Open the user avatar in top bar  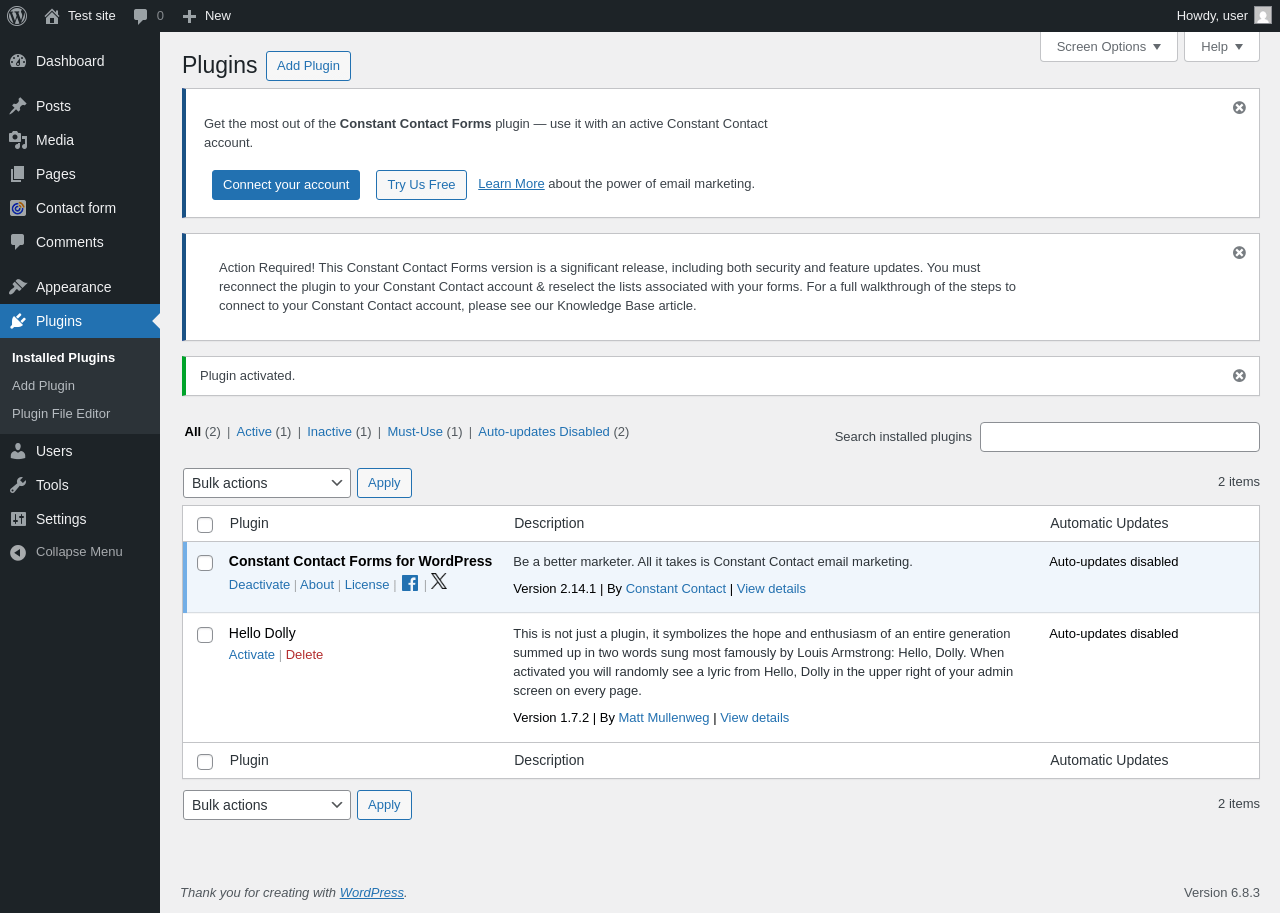(x=1263, y=15)
